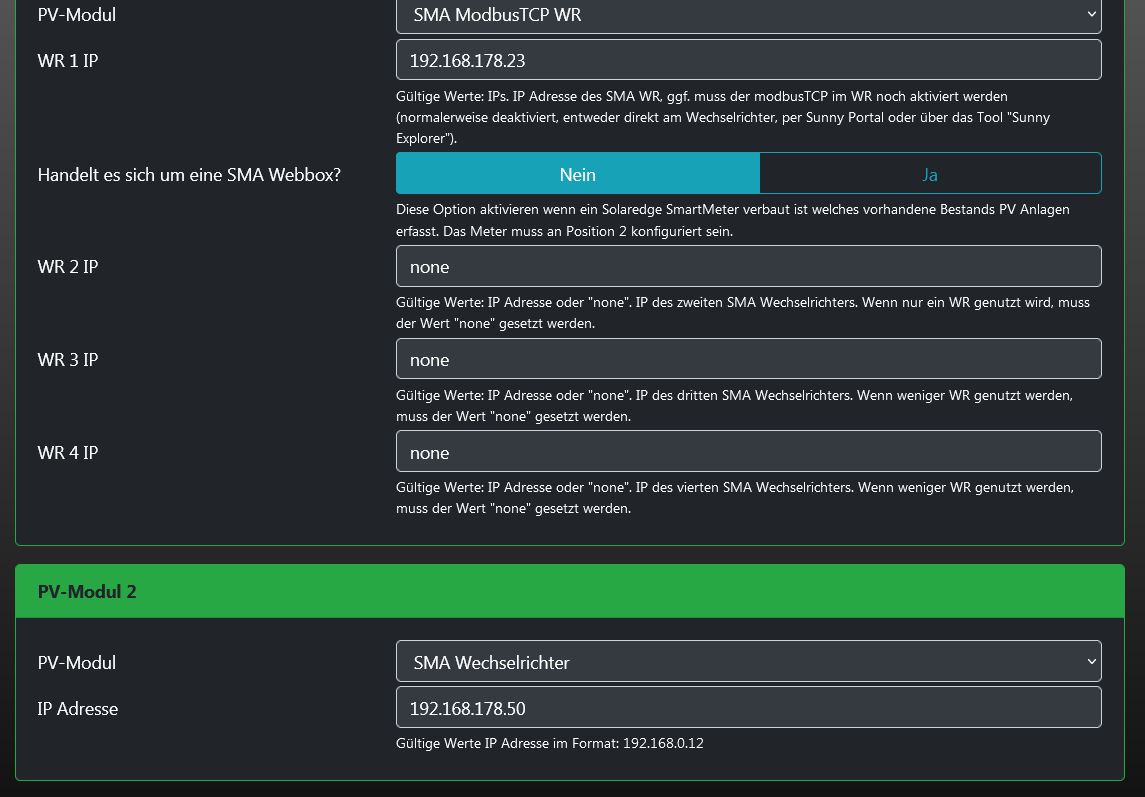Click the SMA Webbox question label

click(x=189, y=175)
